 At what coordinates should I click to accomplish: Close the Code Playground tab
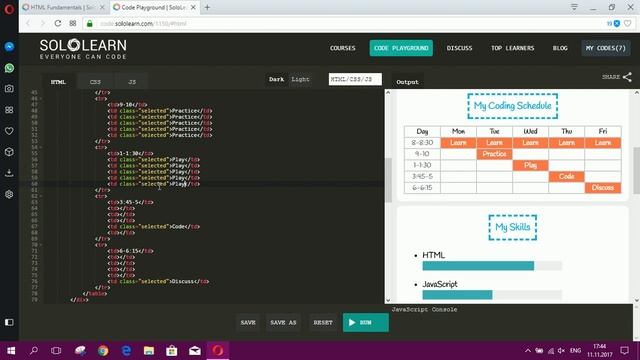pyautogui.click(x=193, y=7)
